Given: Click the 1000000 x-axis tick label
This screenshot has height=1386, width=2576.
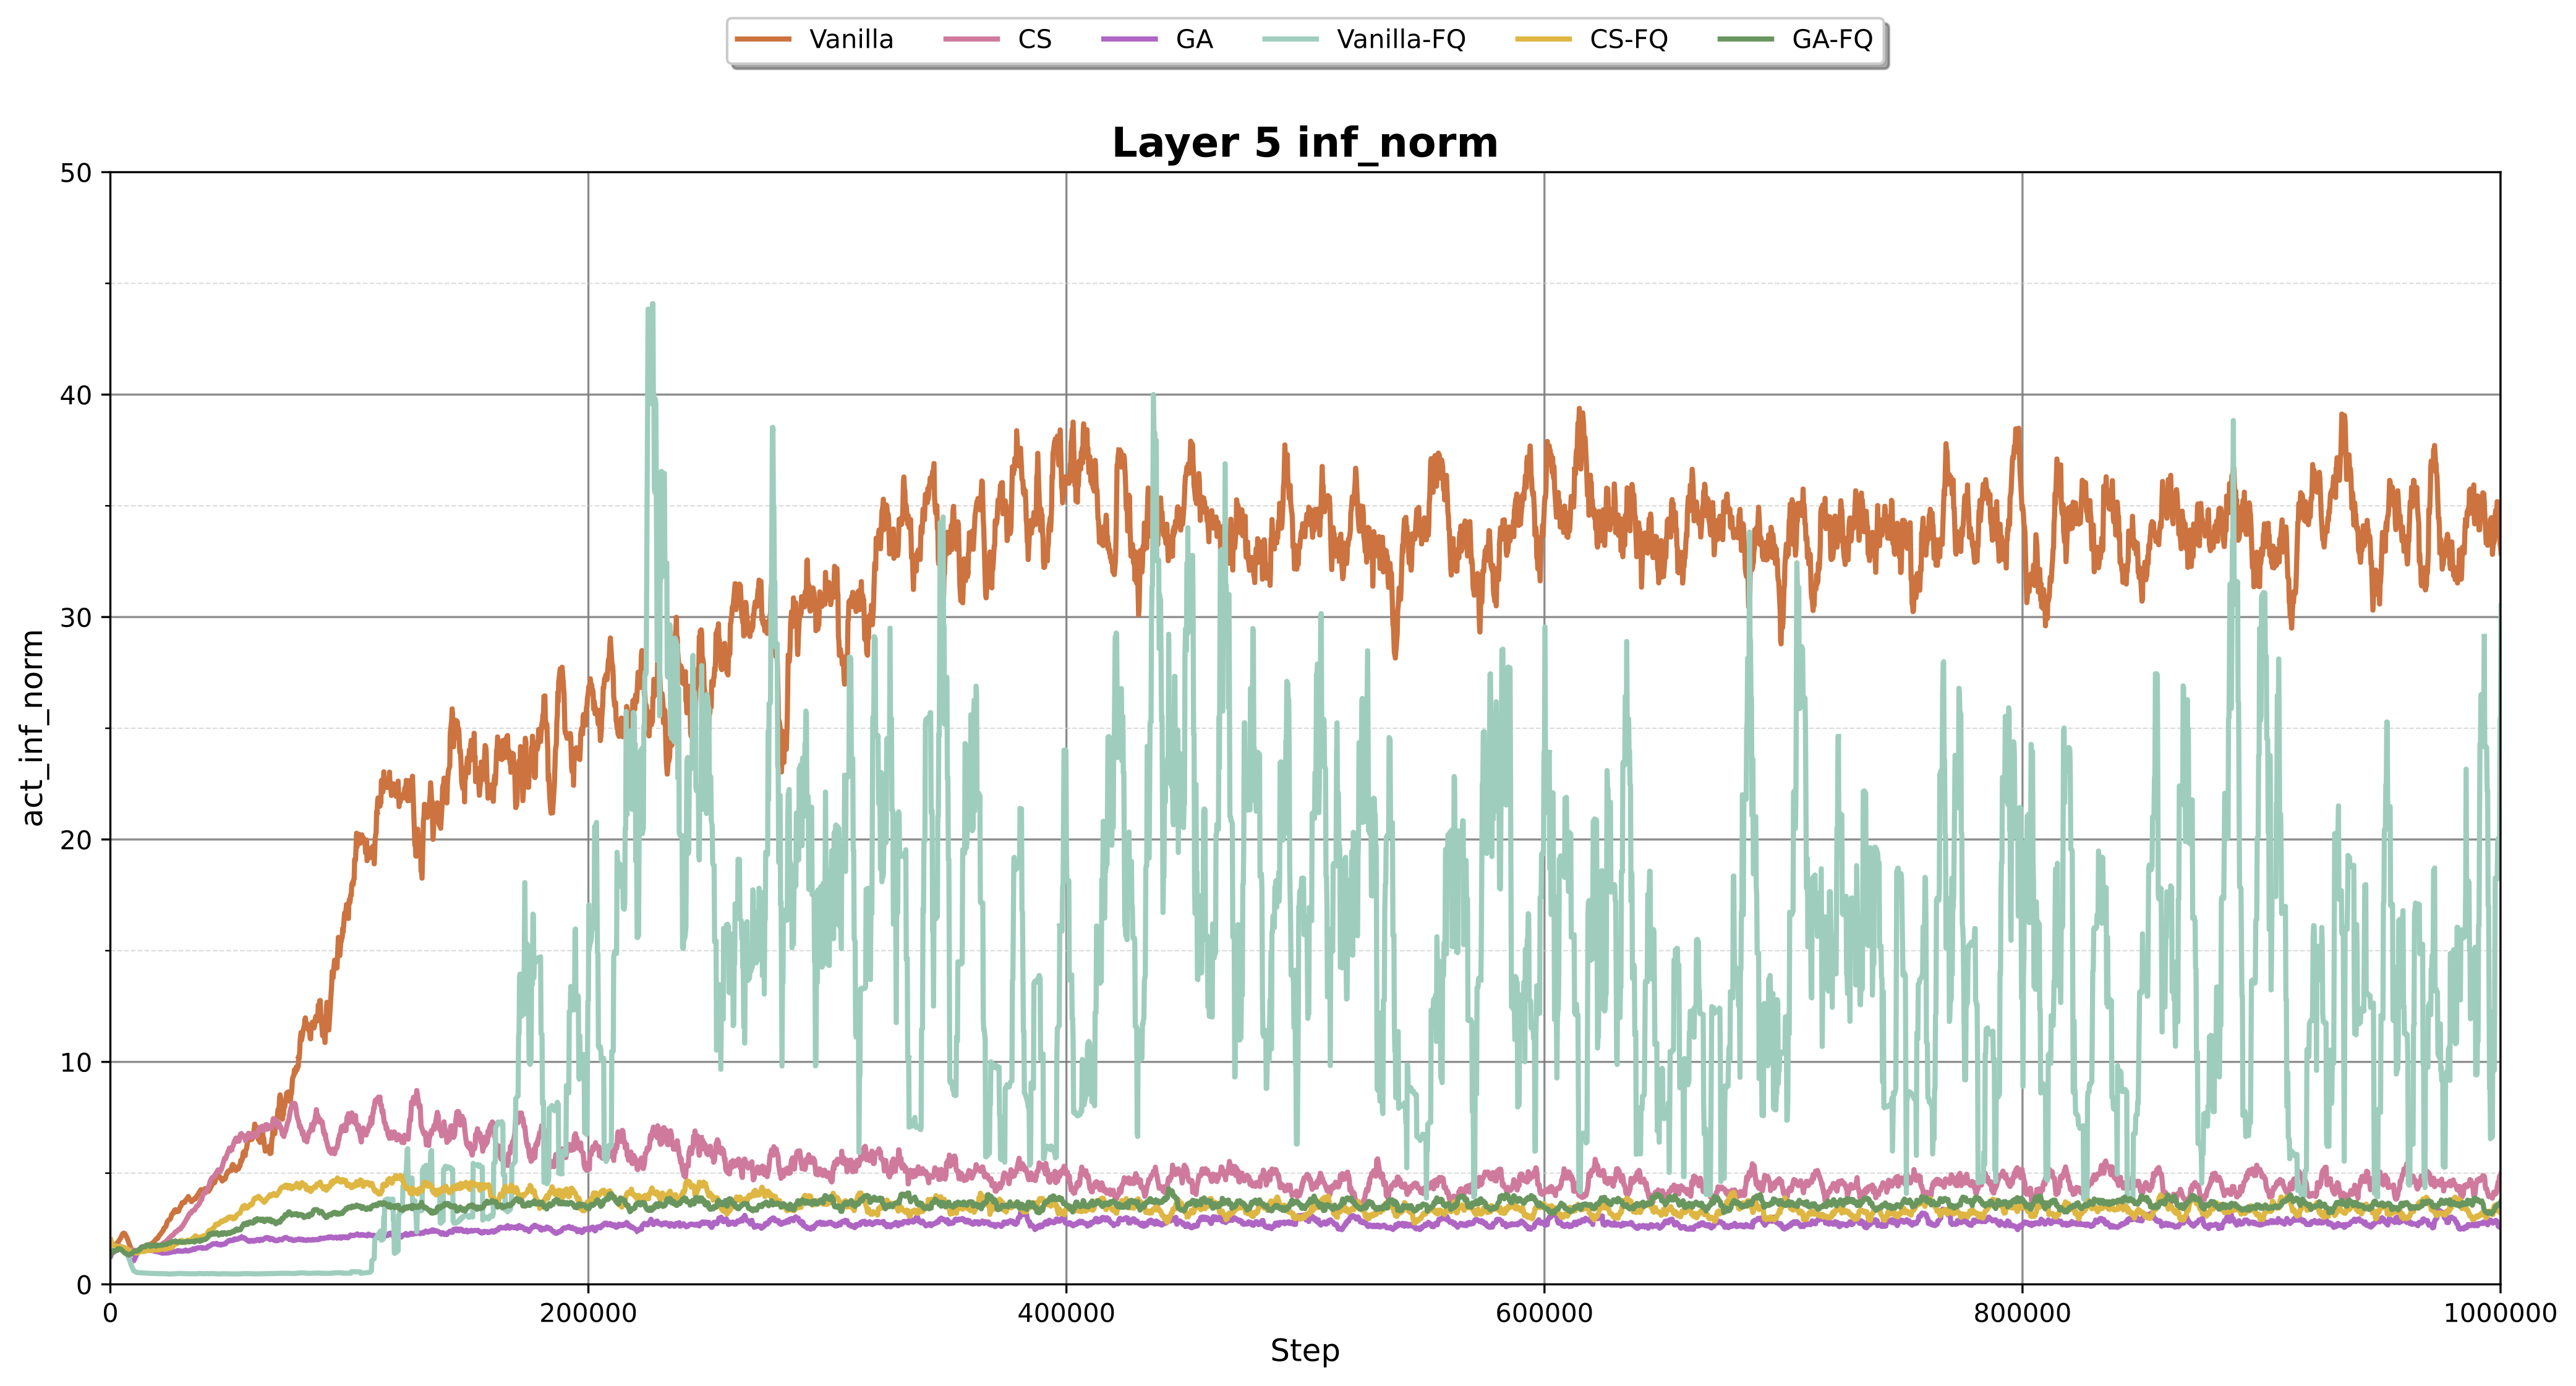Looking at the screenshot, I should tap(2499, 1313).
